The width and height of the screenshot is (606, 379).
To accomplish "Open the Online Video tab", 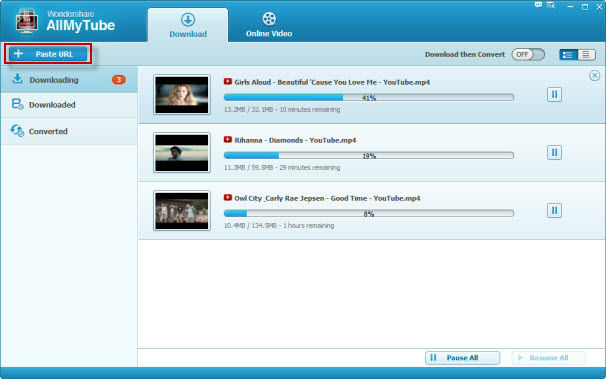I will click(269, 25).
